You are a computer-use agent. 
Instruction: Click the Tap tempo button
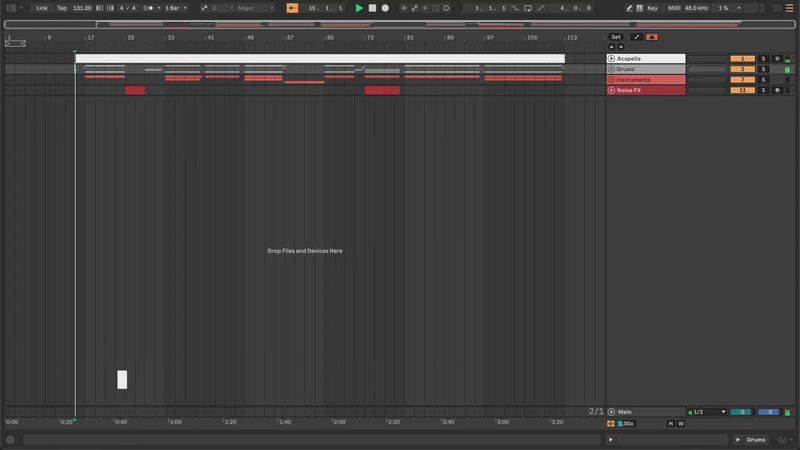click(x=62, y=8)
